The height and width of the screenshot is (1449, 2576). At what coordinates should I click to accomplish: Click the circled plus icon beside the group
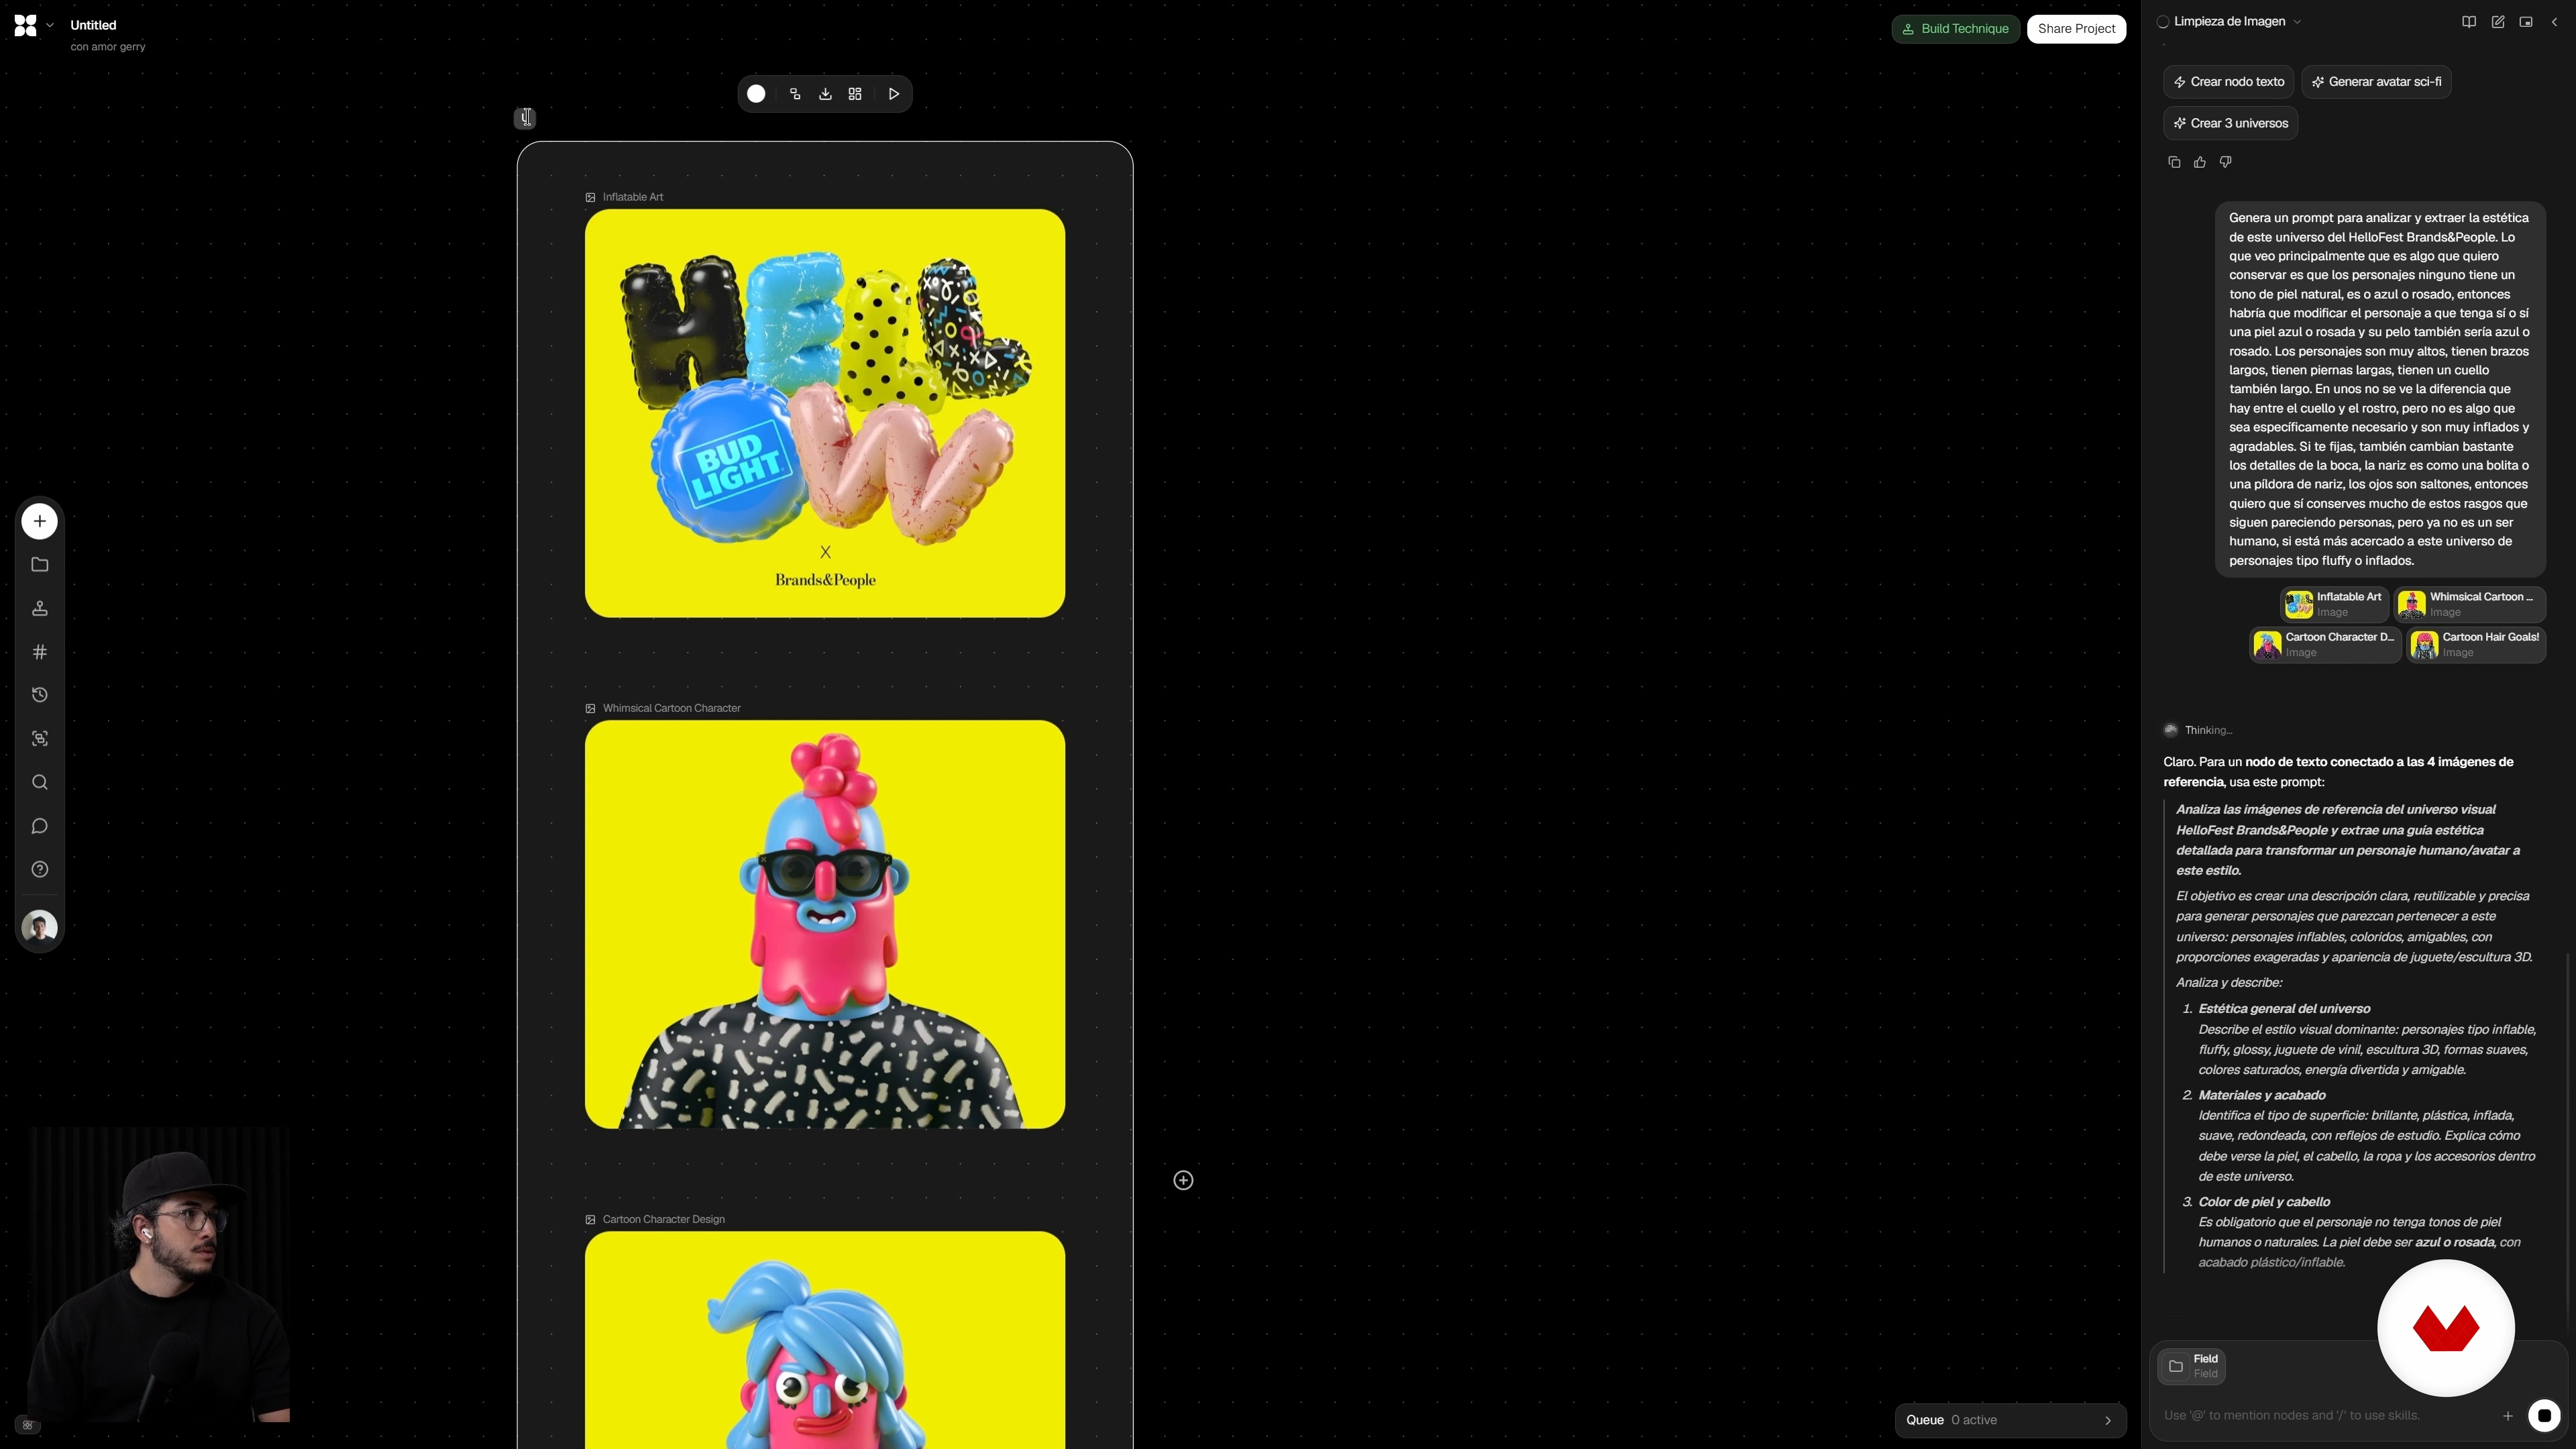[x=1183, y=1181]
